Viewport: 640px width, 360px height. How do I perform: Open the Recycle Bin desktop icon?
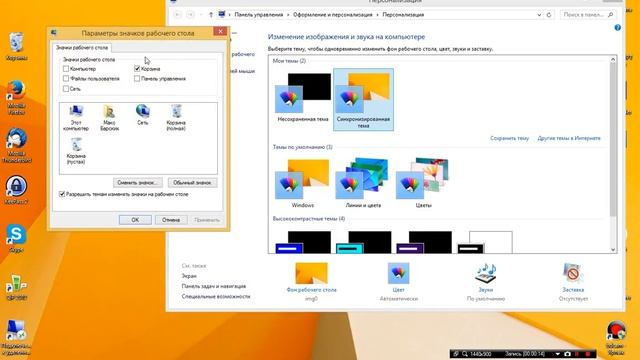pos(16,46)
